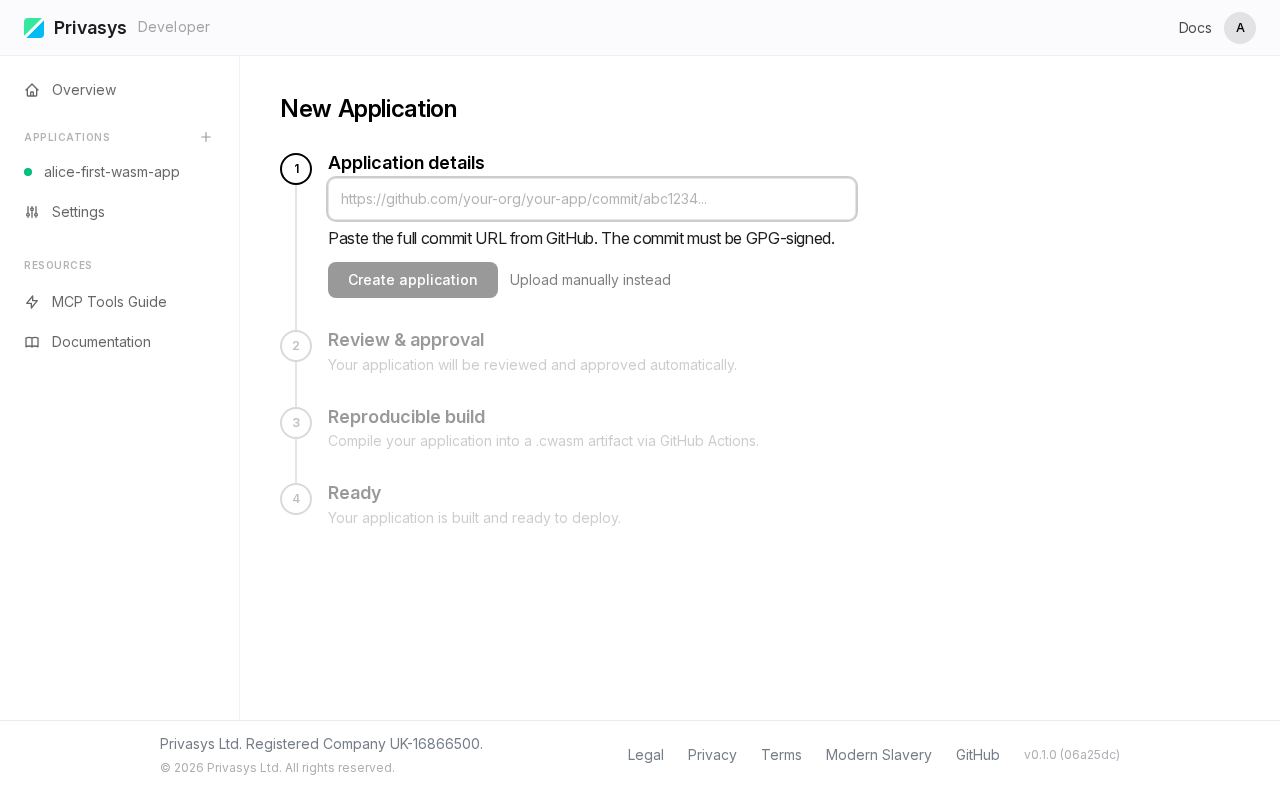Click step 2 circle Review & approval
The width and height of the screenshot is (1280, 789).
(x=296, y=346)
